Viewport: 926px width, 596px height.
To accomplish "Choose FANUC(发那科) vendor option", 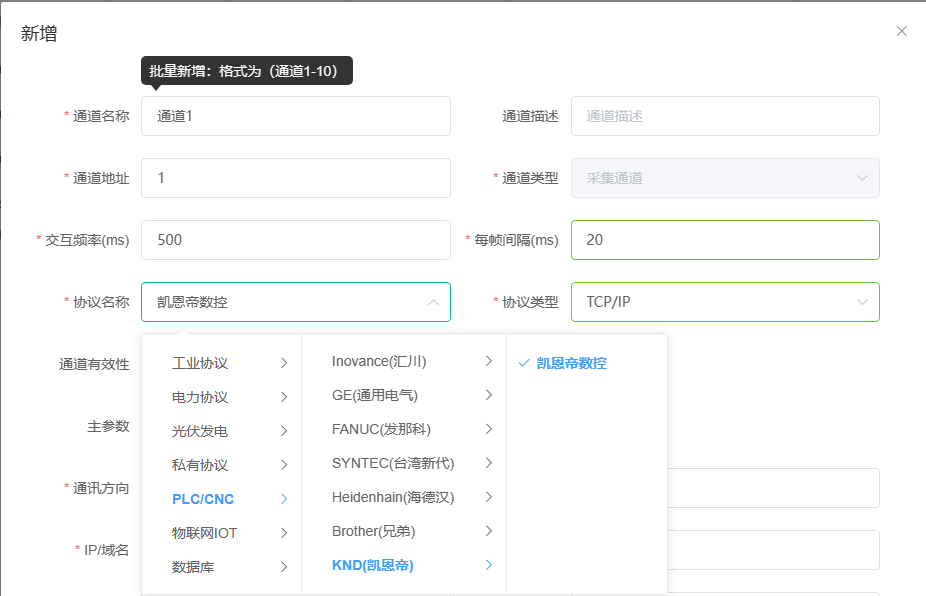I will [x=404, y=429].
